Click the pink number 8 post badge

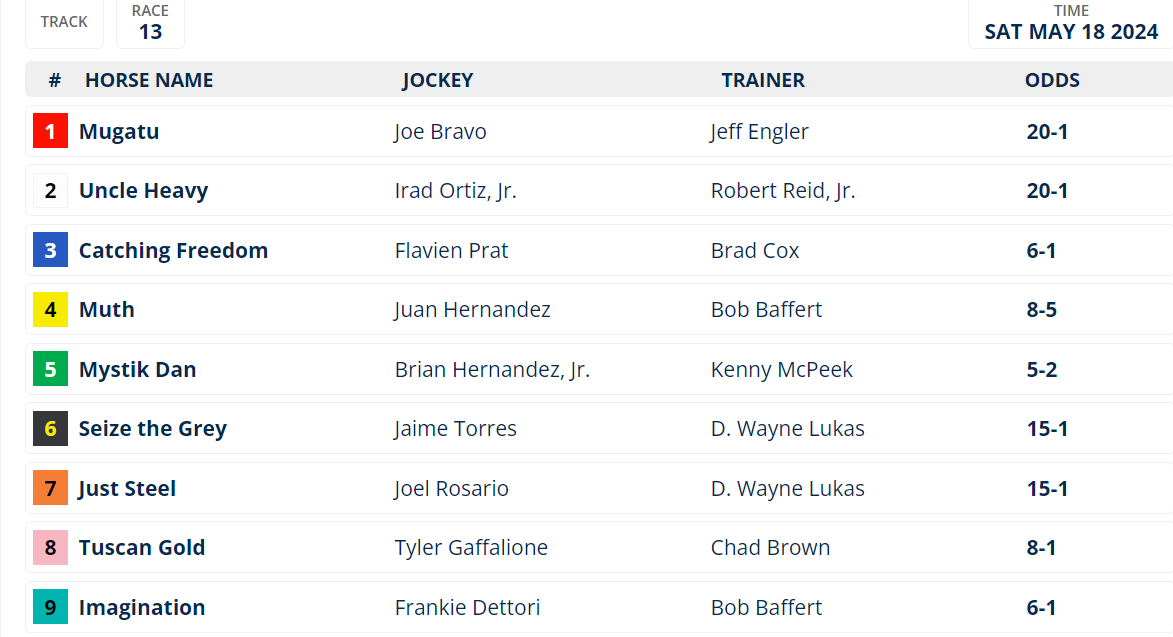click(x=50, y=548)
